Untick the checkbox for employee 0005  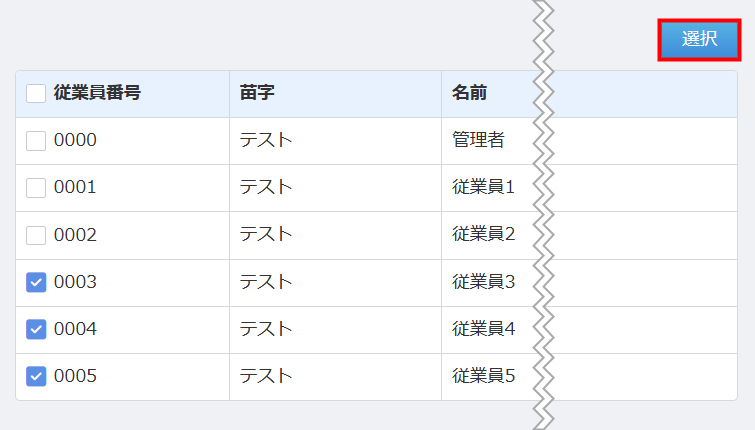(36, 377)
